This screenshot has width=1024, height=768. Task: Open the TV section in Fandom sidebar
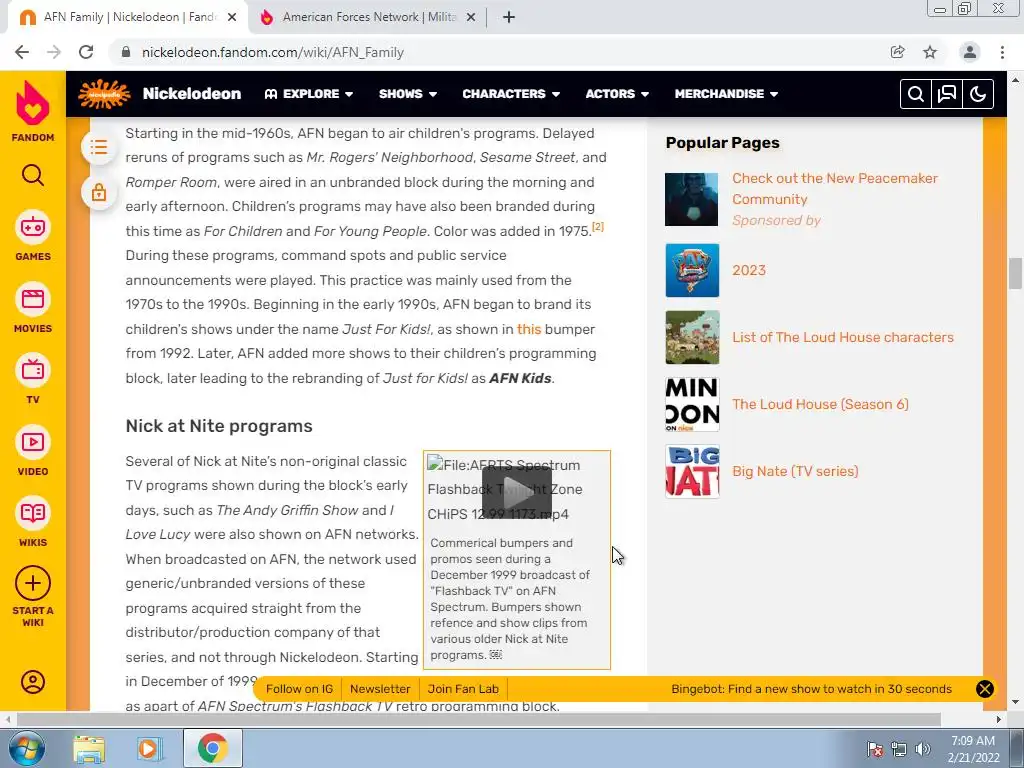coord(33,379)
